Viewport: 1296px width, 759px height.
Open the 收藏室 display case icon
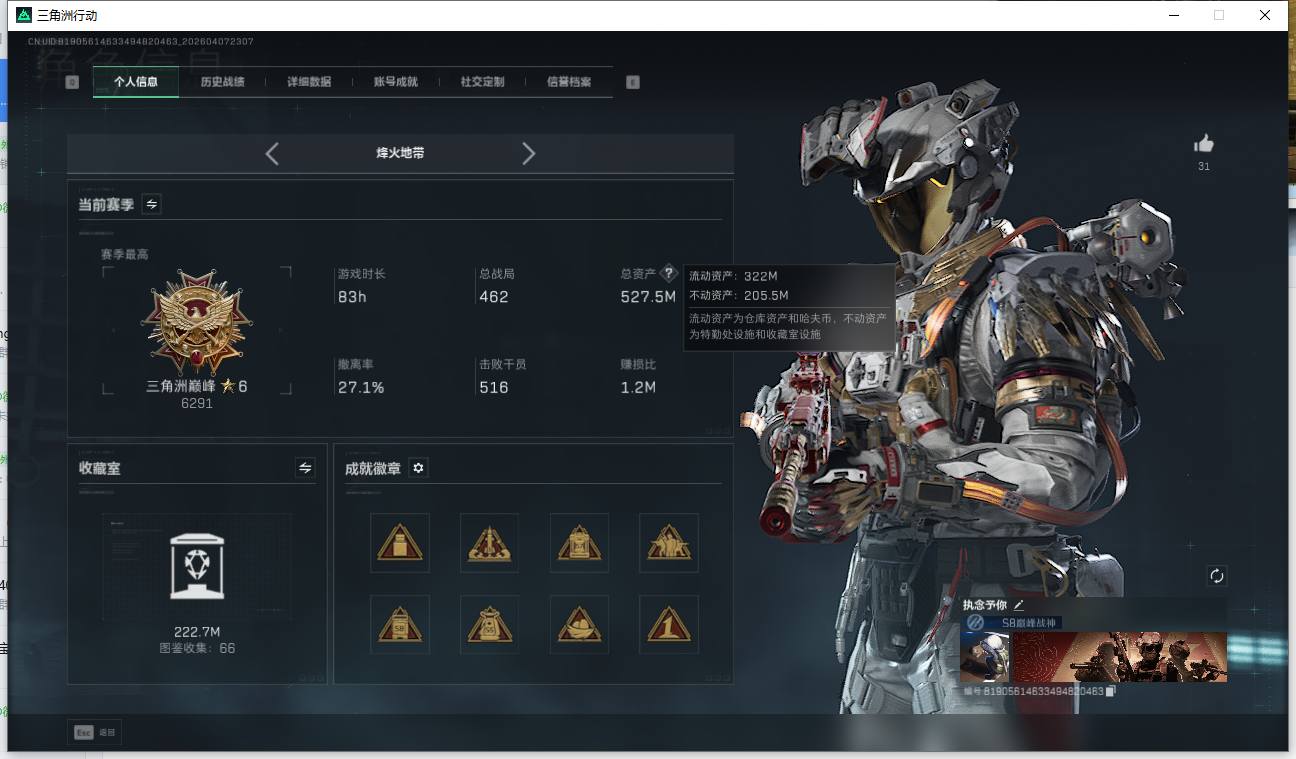tap(197, 566)
